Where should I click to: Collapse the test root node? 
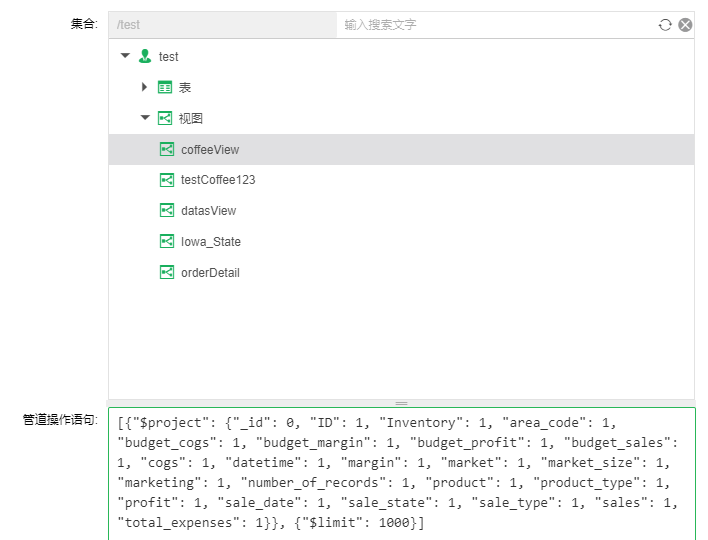tap(125, 57)
